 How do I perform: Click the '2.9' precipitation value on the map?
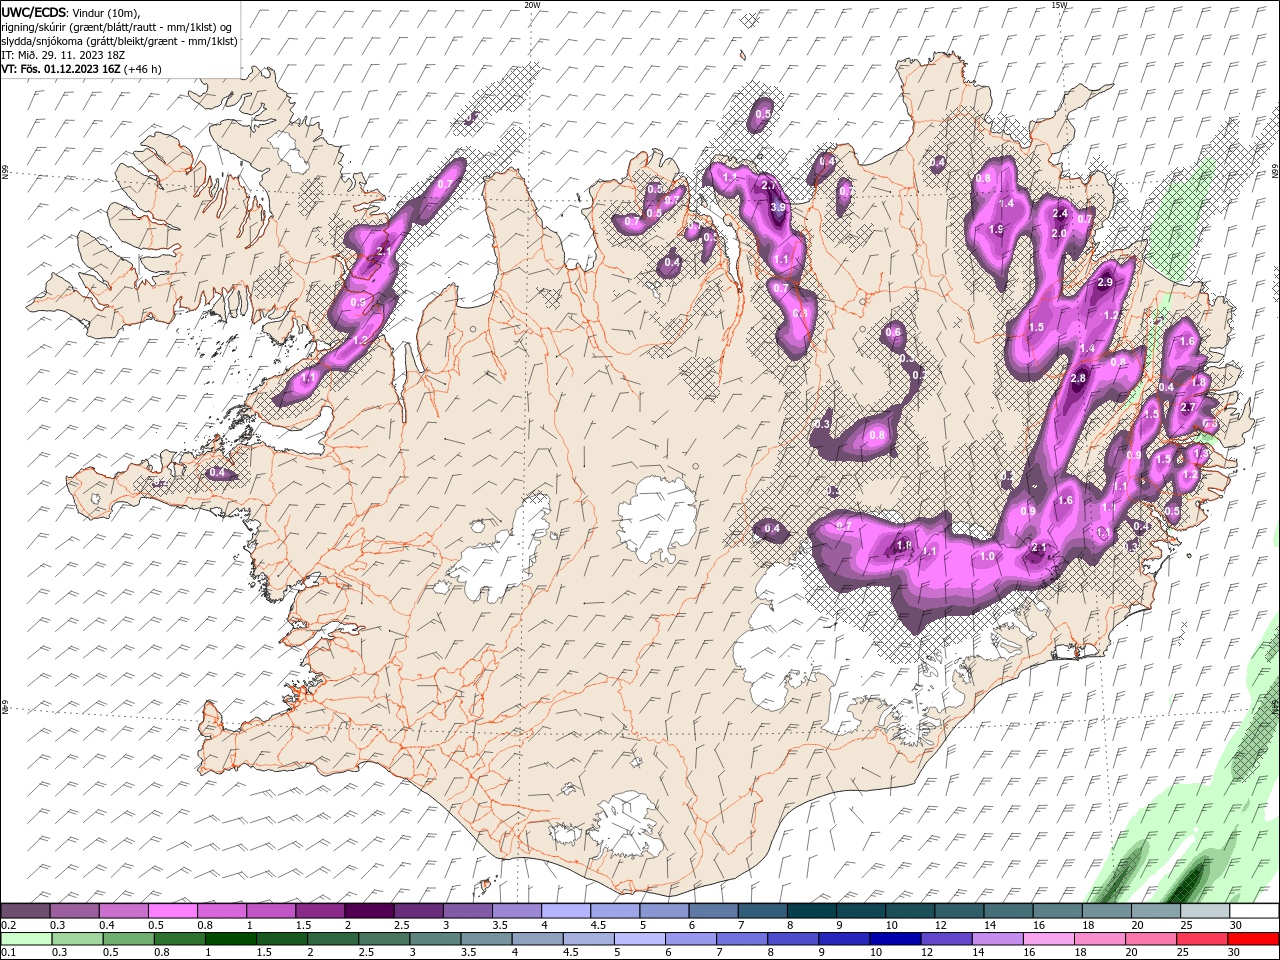coord(1105,283)
